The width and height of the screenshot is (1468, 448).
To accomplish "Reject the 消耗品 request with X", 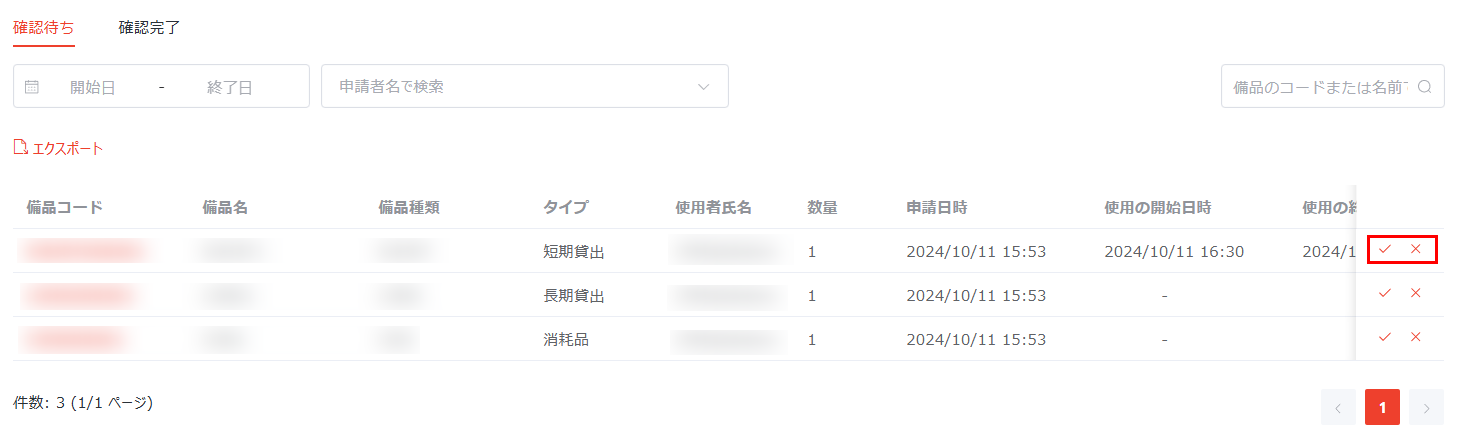I will tap(1416, 337).
